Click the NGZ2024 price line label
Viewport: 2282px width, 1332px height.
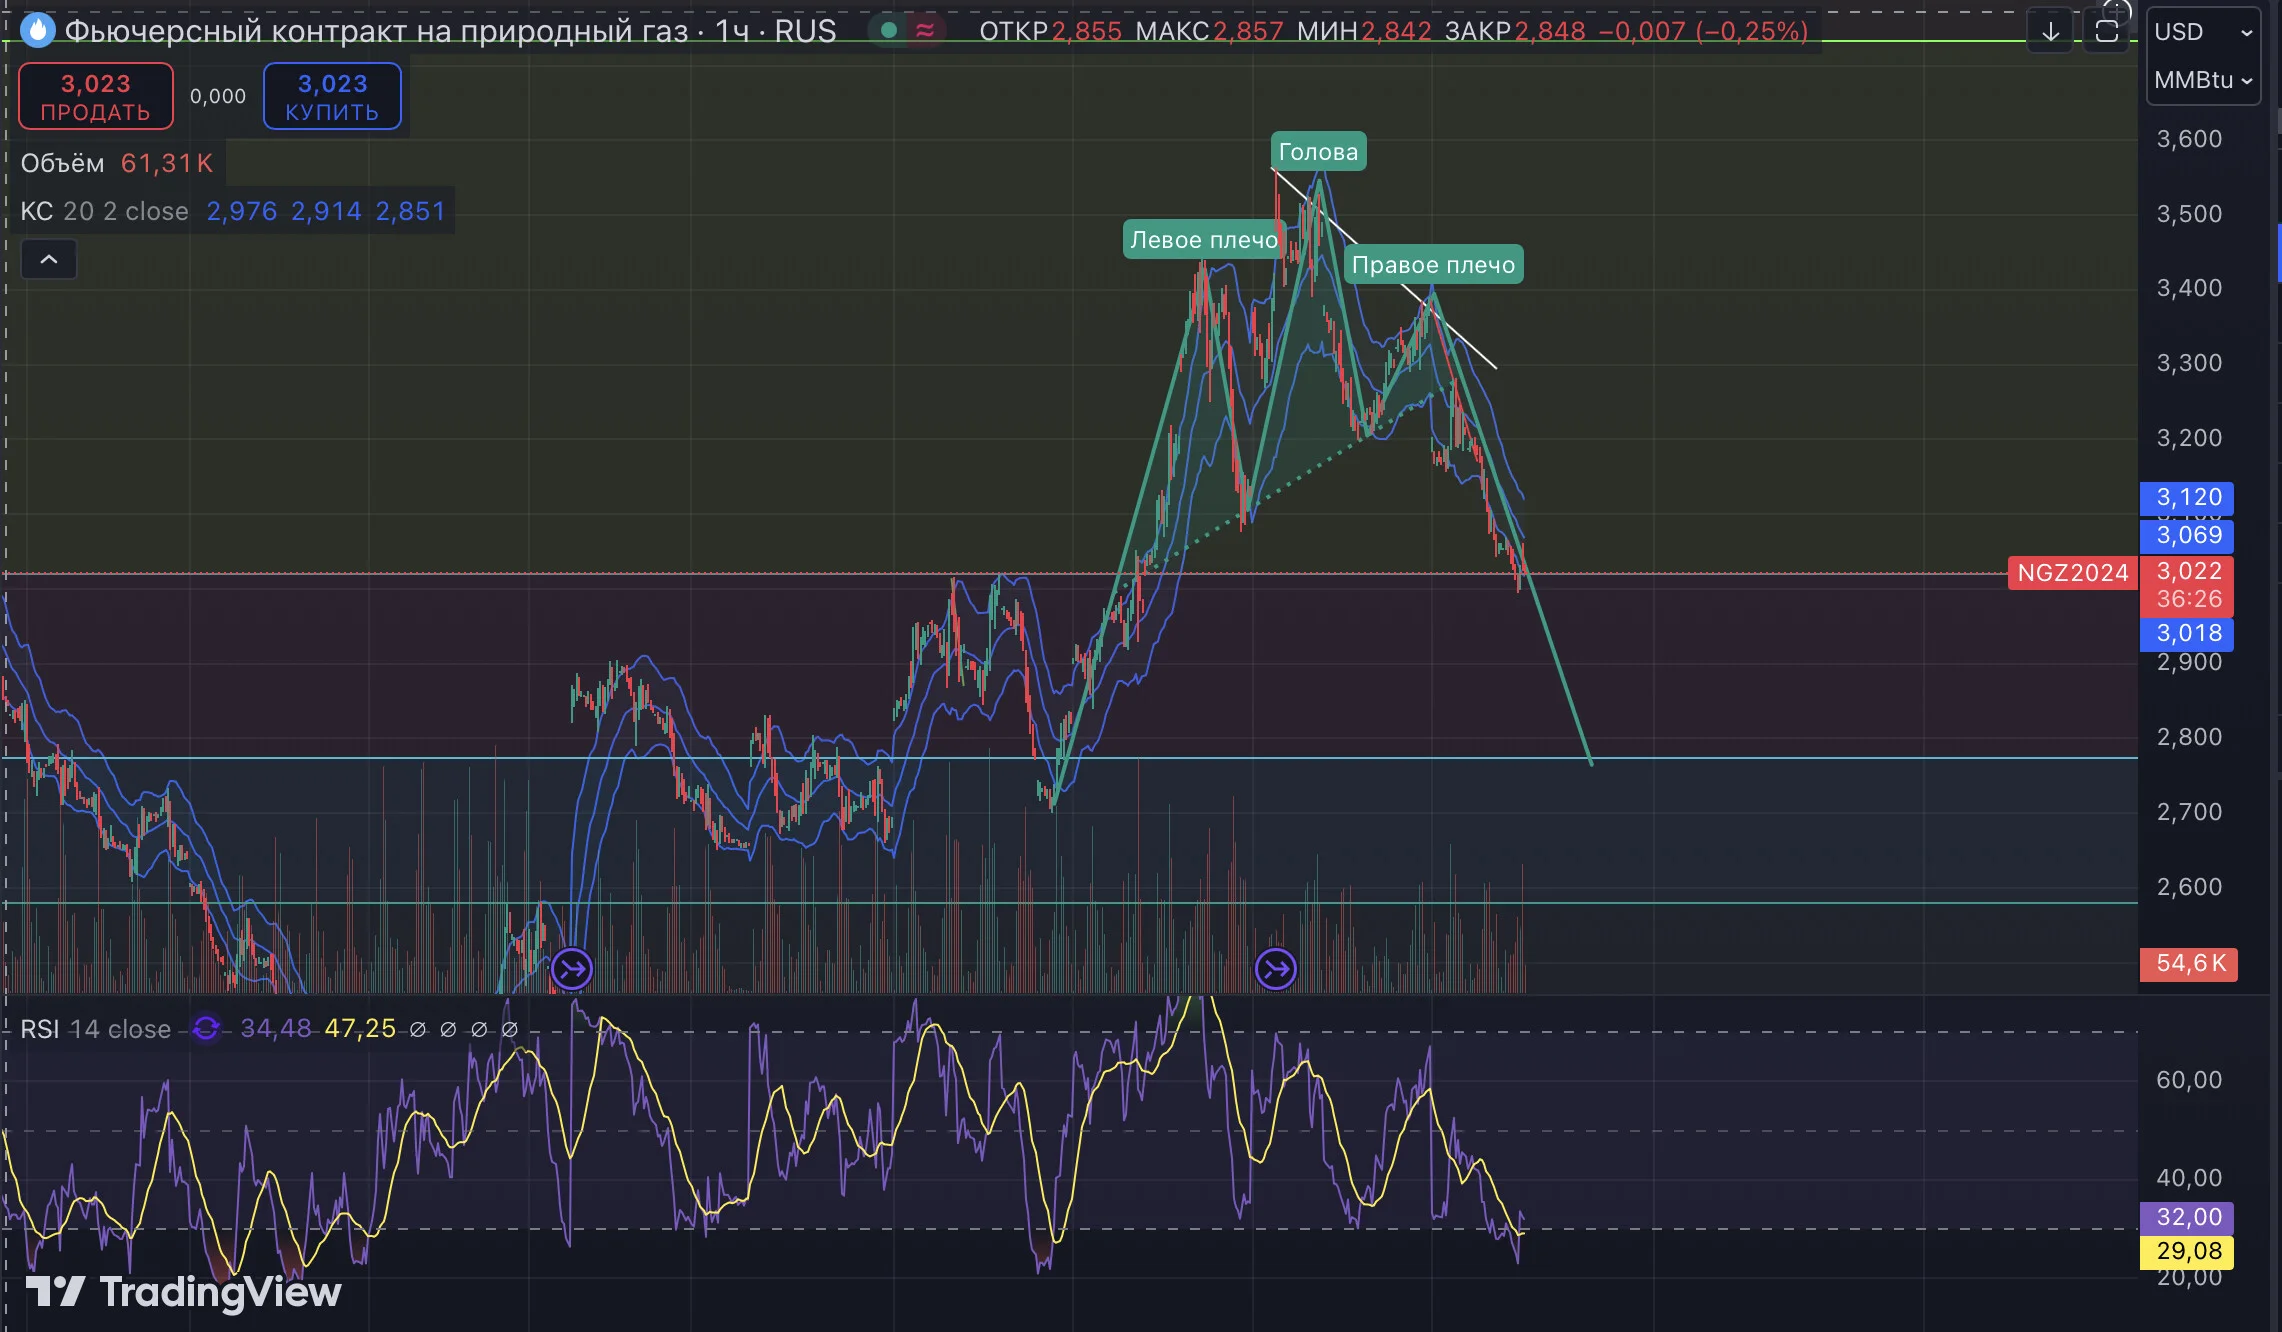(2072, 573)
